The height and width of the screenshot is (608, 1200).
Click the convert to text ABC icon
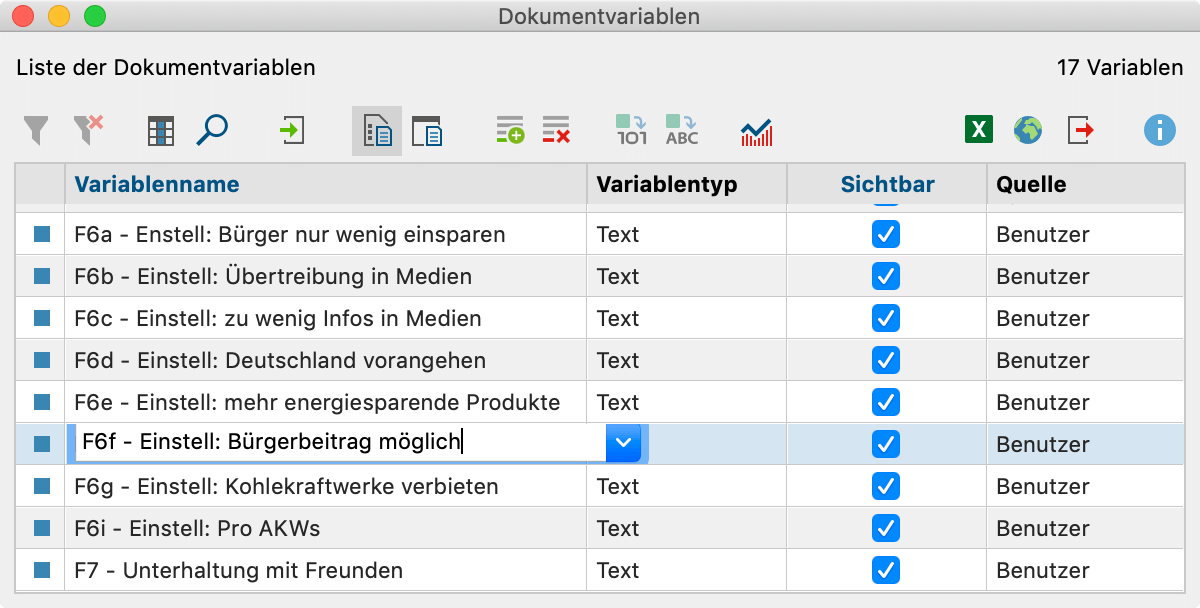[x=682, y=131]
